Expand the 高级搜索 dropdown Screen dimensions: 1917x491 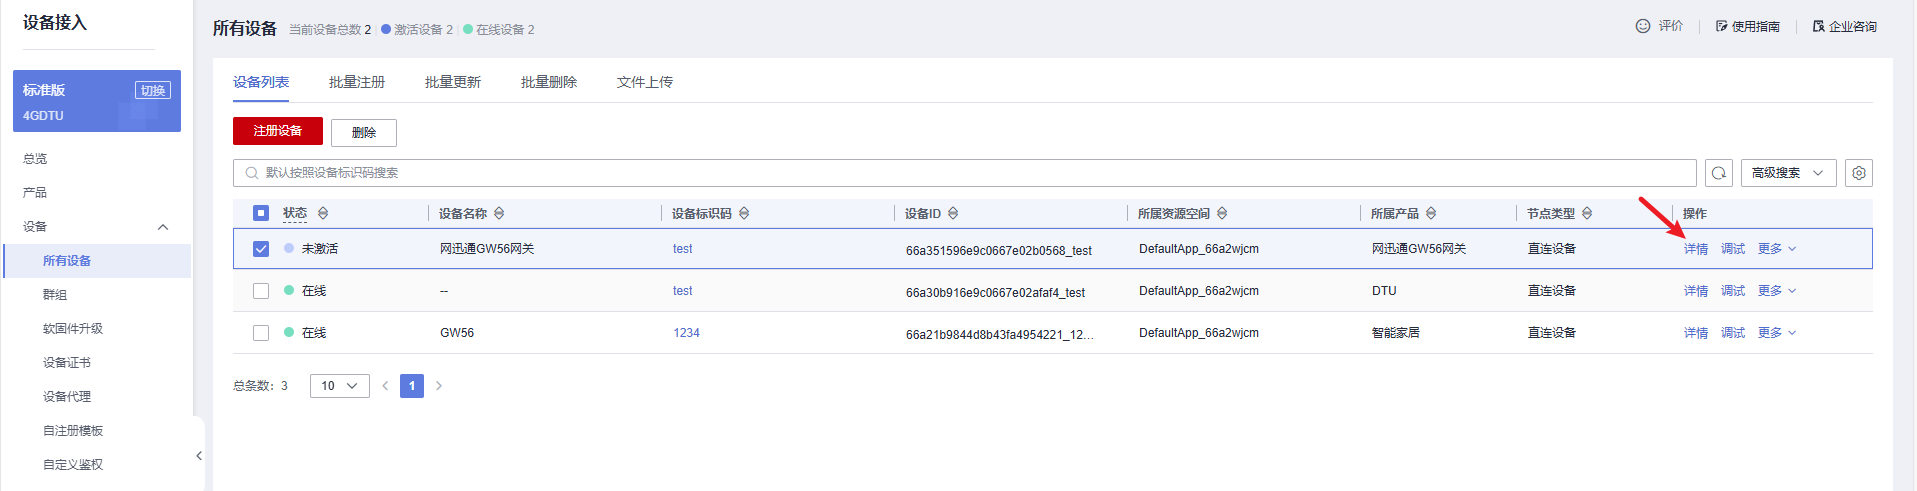(x=1787, y=173)
